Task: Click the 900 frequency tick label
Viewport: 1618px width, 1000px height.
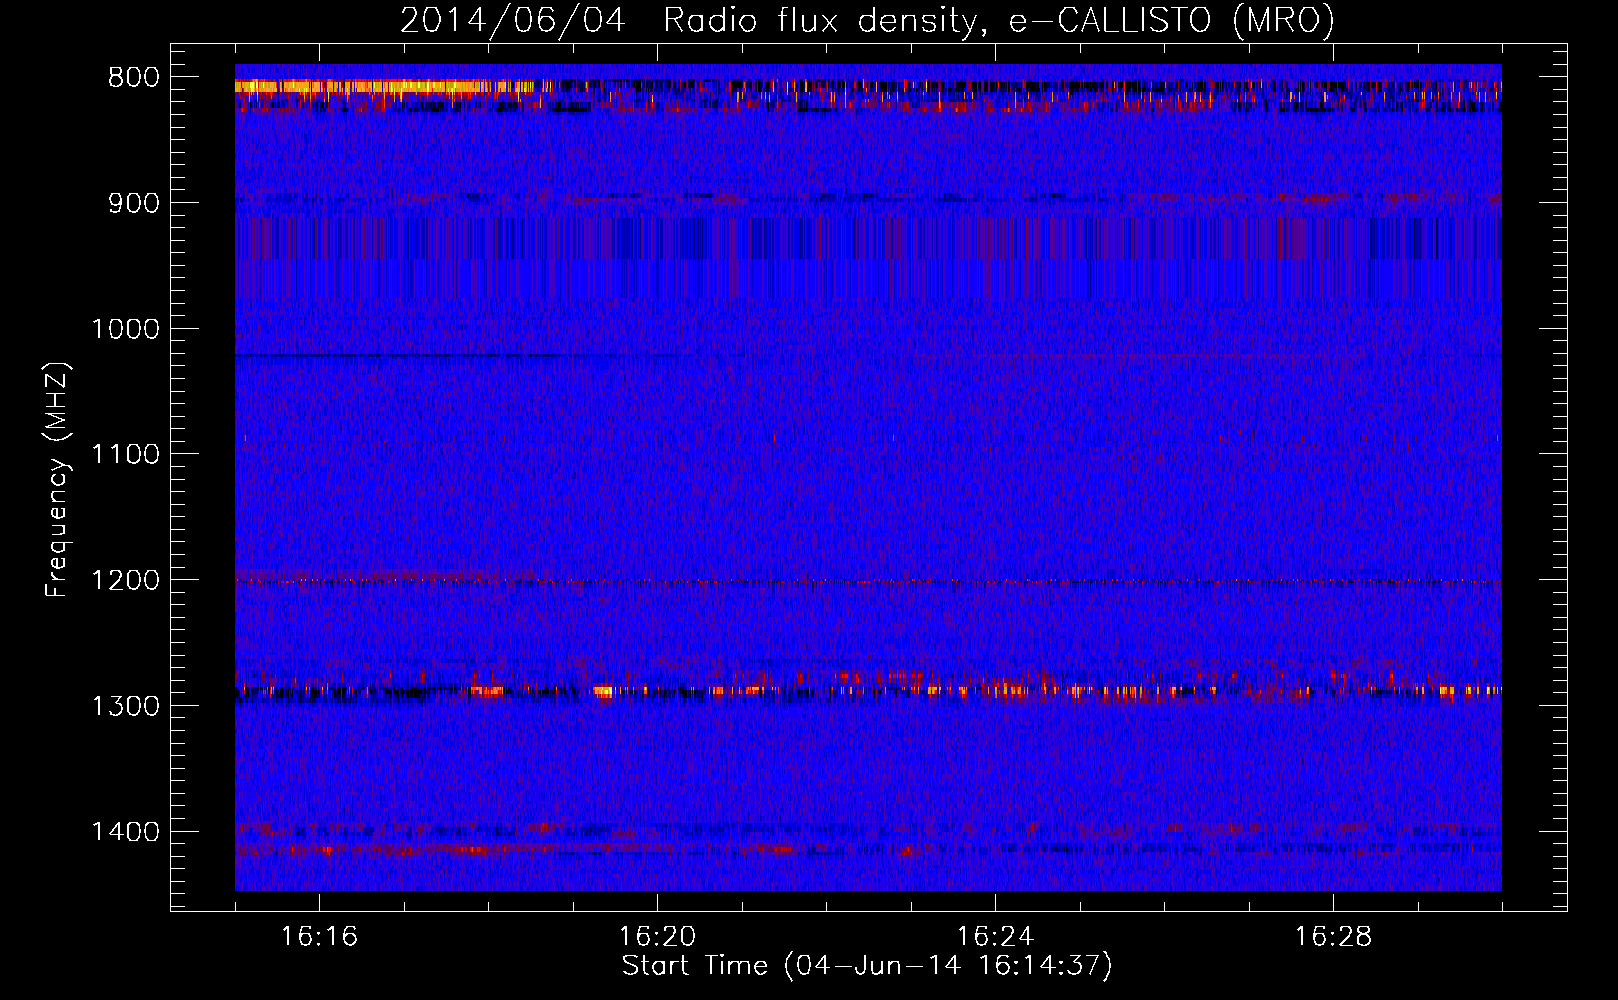Action: (x=134, y=203)
